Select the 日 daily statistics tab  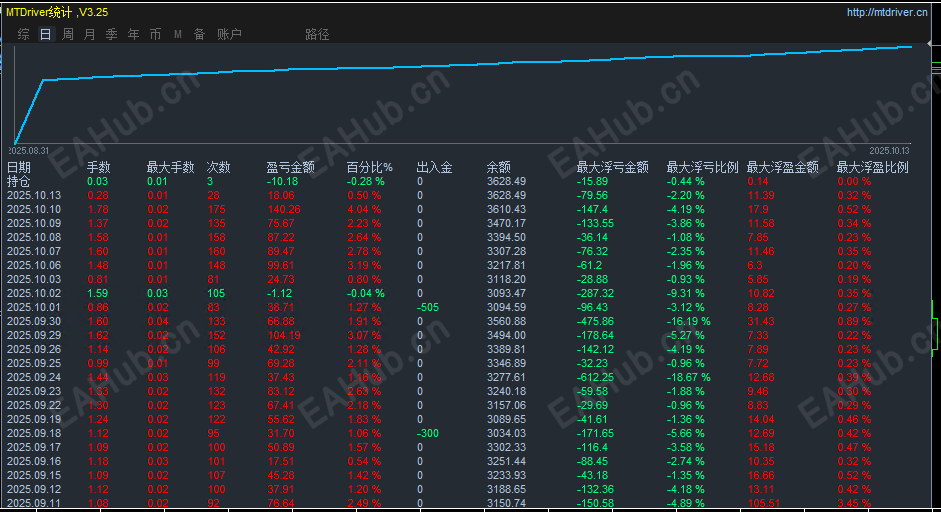point(46,34)
